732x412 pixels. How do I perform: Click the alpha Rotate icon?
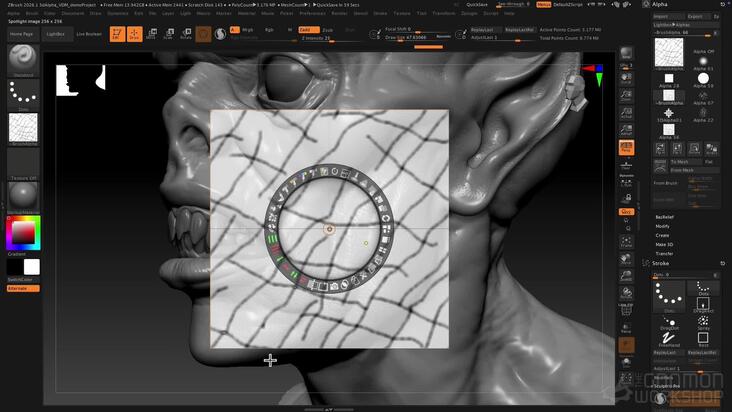click(x=694, y=149)
